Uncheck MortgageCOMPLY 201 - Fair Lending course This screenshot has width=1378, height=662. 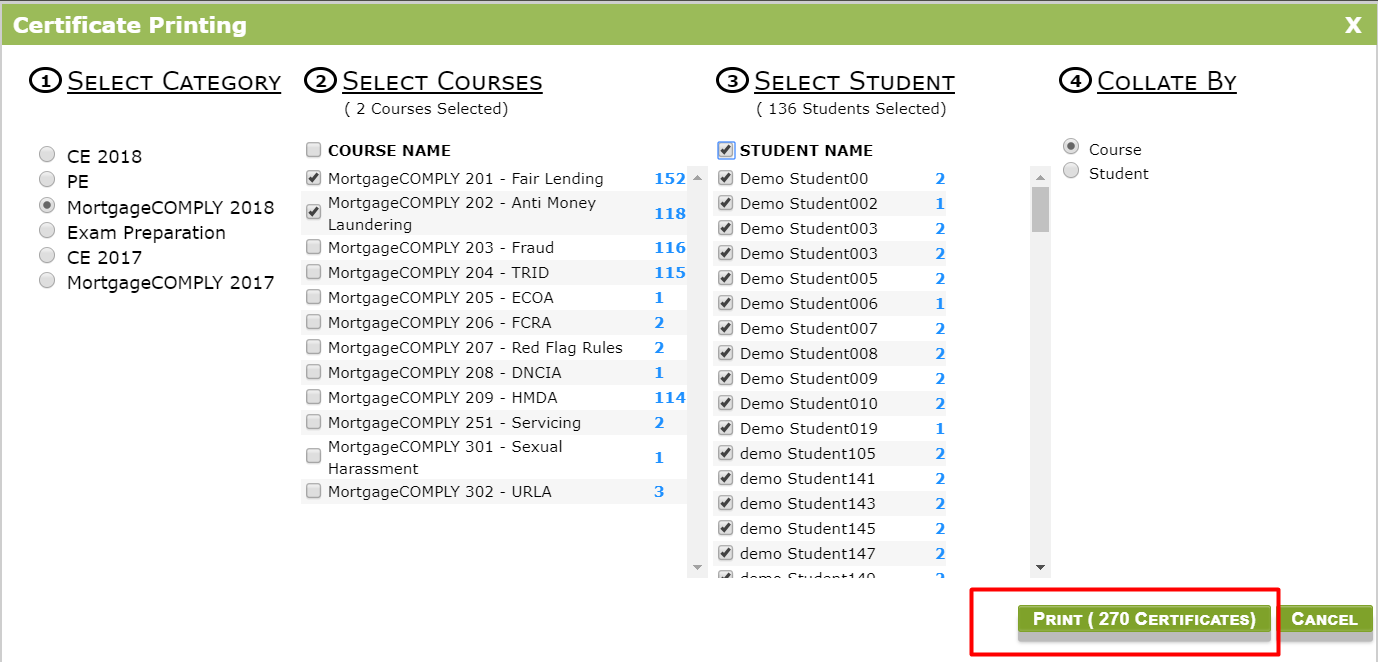tap(314, 178)
